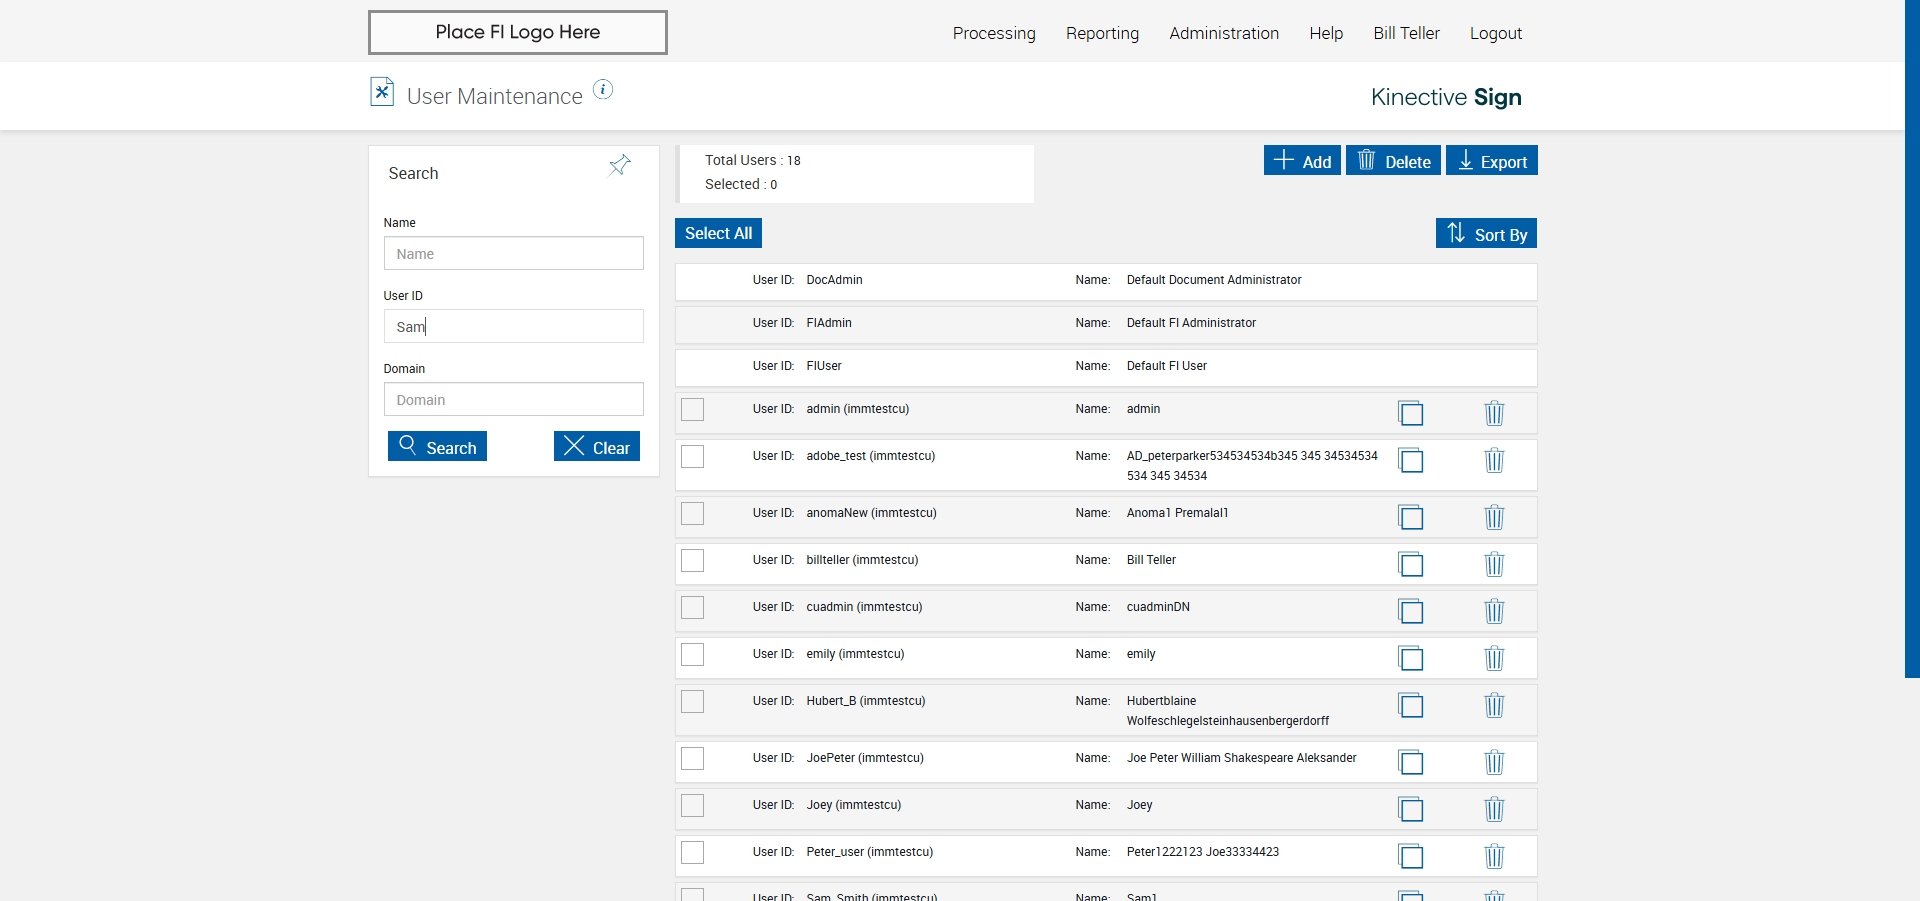
Task: Copy the JoePeter user
Action: 1411,762
